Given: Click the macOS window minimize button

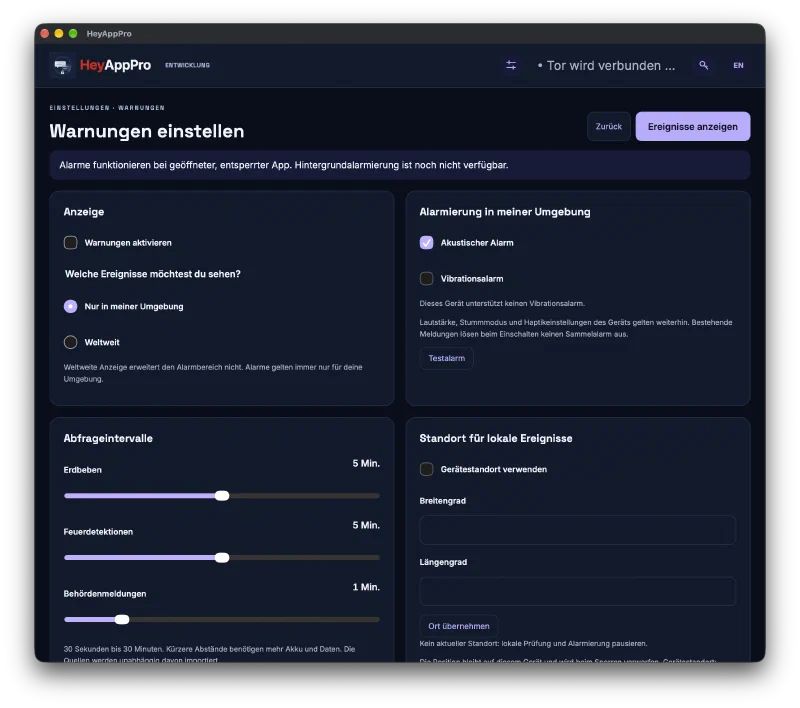Looking at the screenshot, I should coord(59,33).
